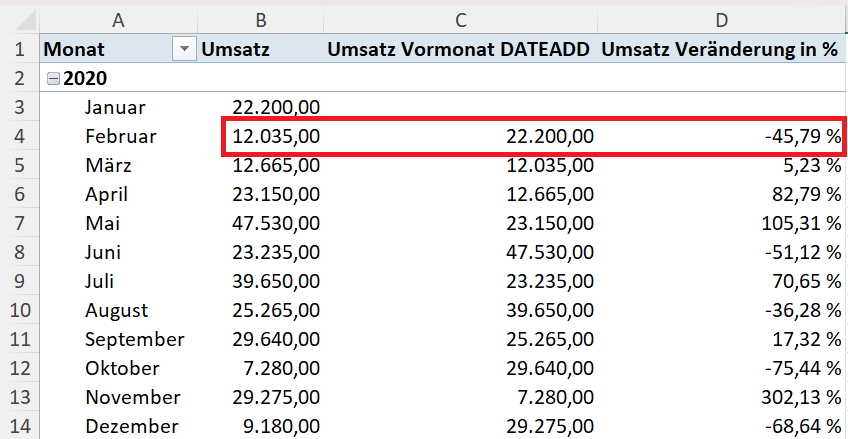
Task: Click Umsatz Vormonat DATEADD header cell
Action: (460, 49)
